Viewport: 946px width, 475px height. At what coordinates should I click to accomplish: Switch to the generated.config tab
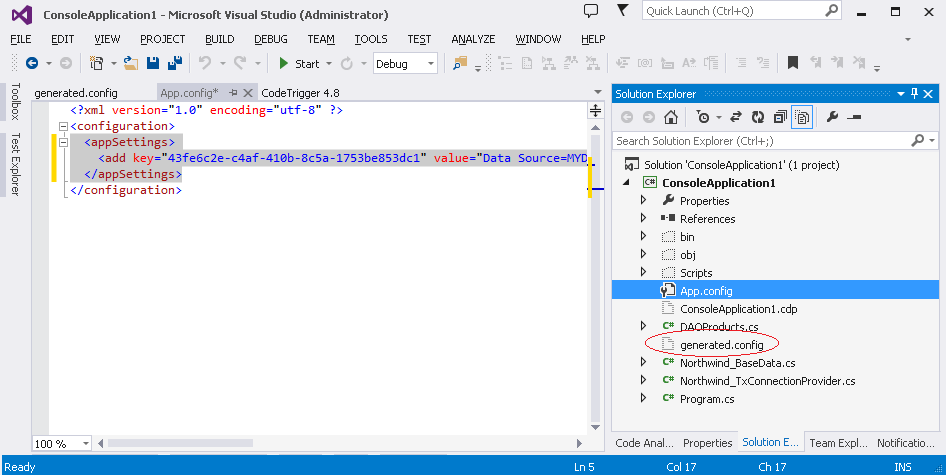(x=76, y=93)
